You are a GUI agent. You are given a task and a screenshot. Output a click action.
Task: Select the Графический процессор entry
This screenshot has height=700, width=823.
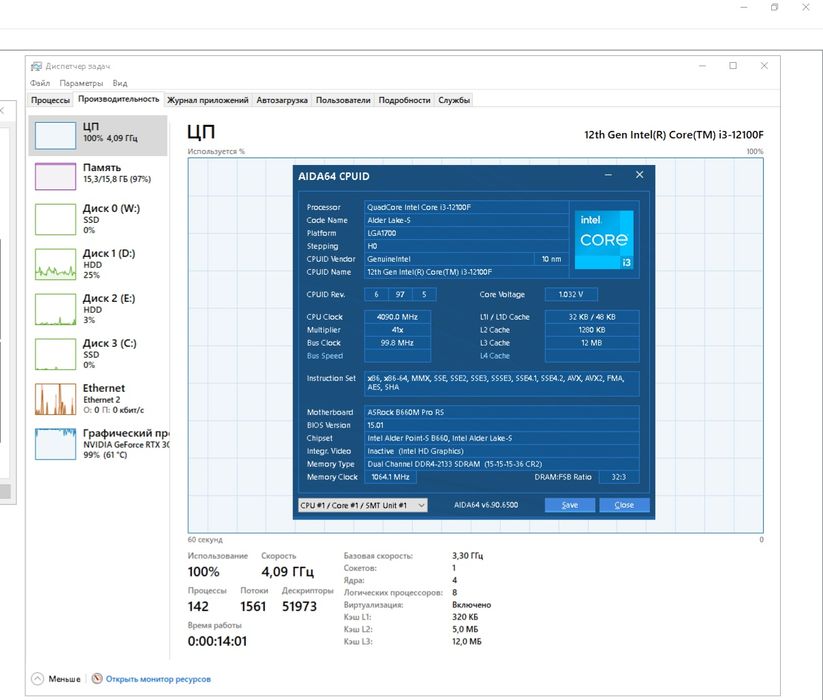click(98, 443)
